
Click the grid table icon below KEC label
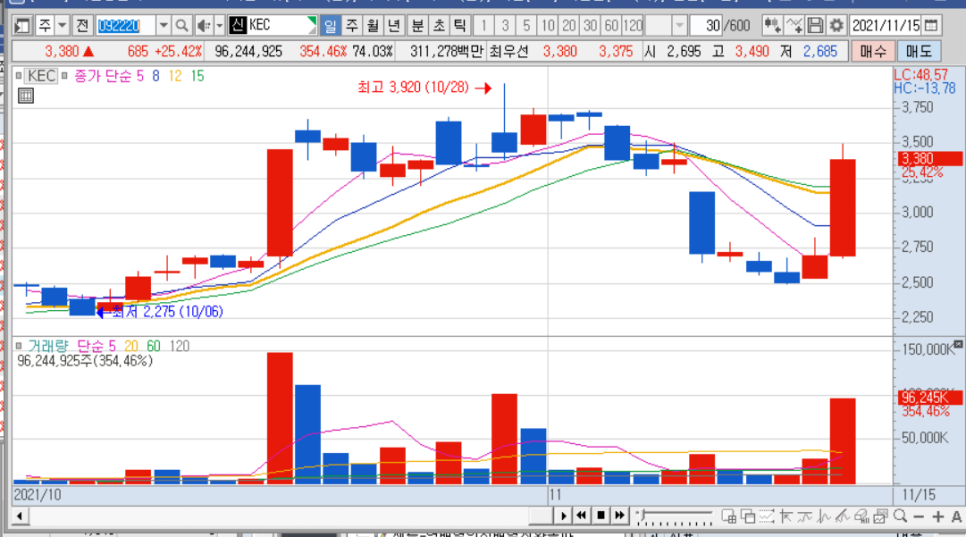26,95
